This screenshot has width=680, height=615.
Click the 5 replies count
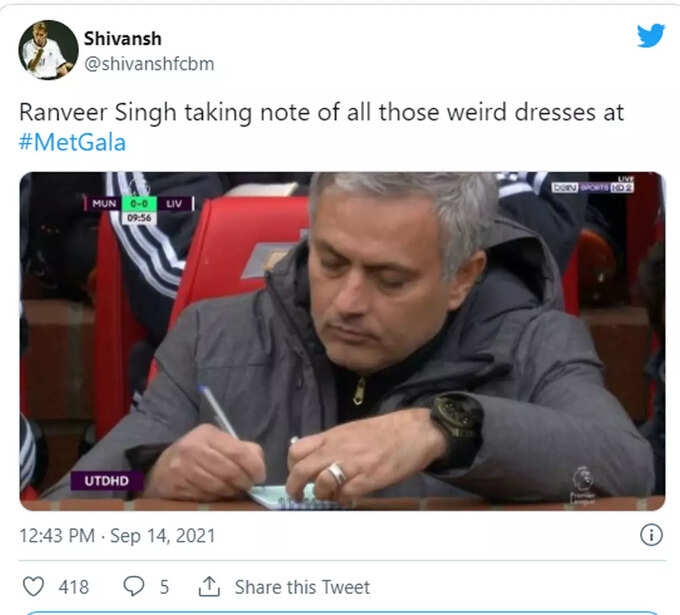(164, 587)
